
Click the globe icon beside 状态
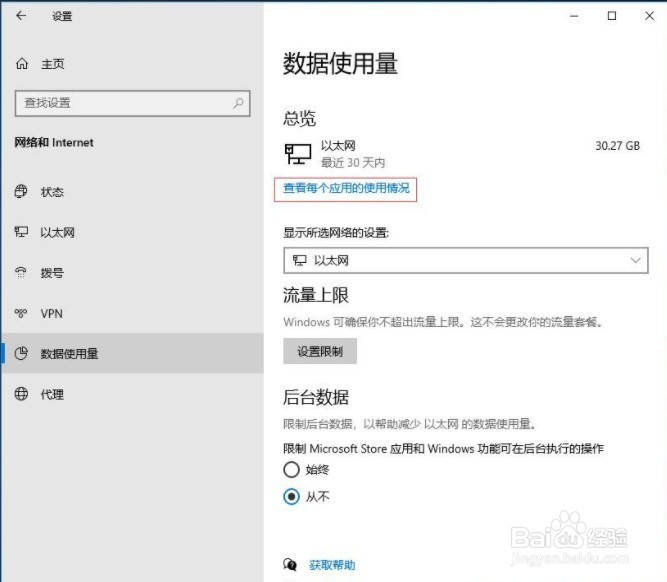pyautogui.click(x=21, y=191)
